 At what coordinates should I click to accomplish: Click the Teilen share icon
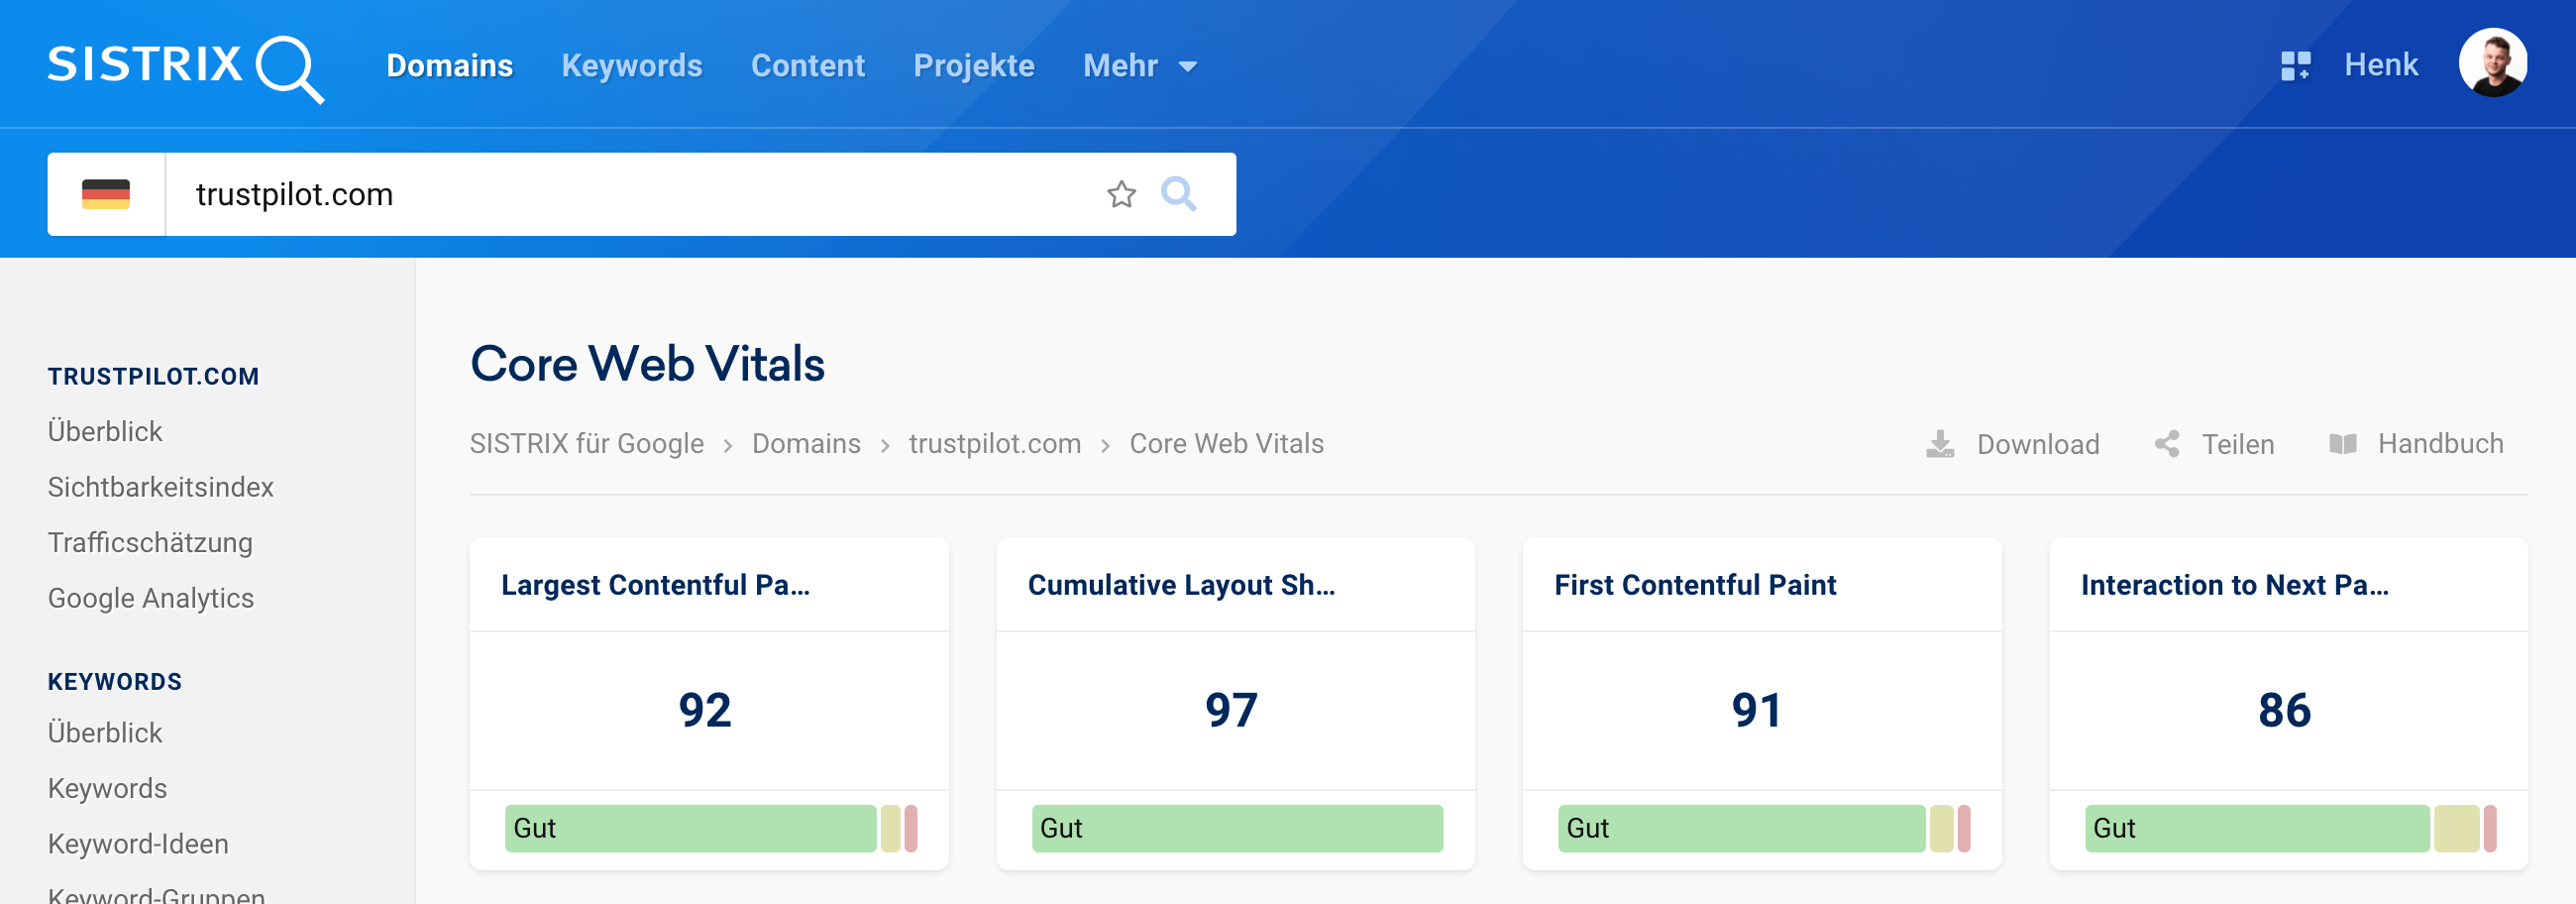[2167, 444]
